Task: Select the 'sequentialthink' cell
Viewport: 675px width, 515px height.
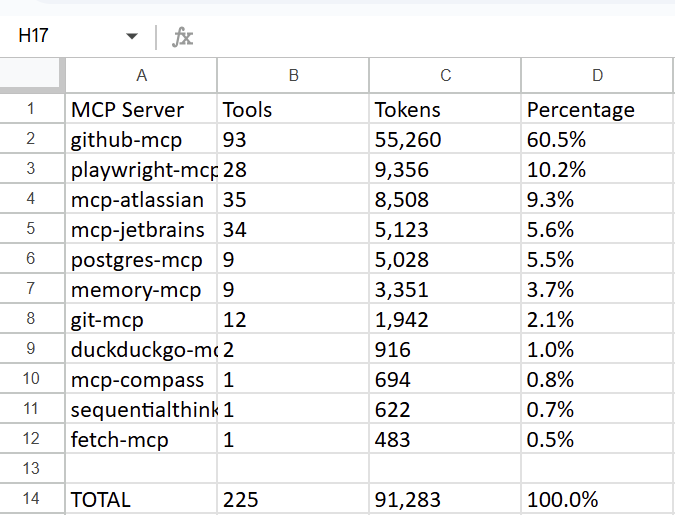Action: click(x=141, y=409)
